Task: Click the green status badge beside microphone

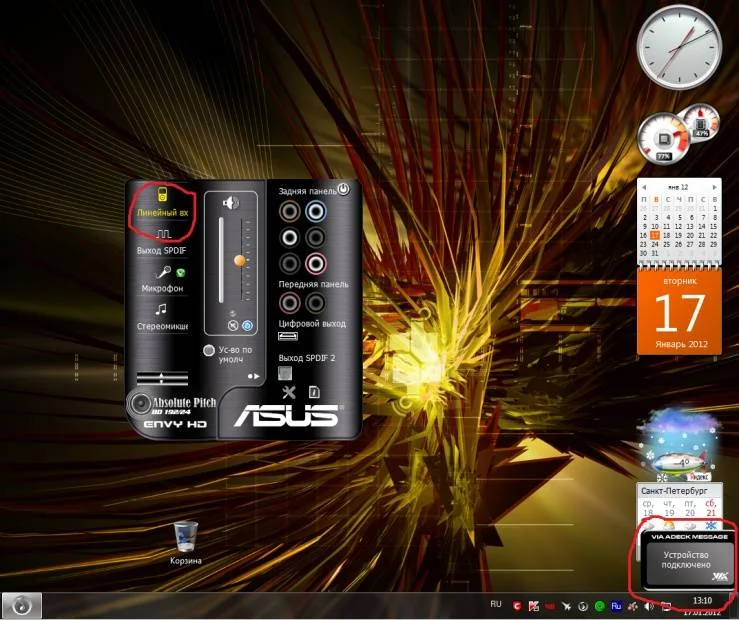Action: tap(180, 272)
